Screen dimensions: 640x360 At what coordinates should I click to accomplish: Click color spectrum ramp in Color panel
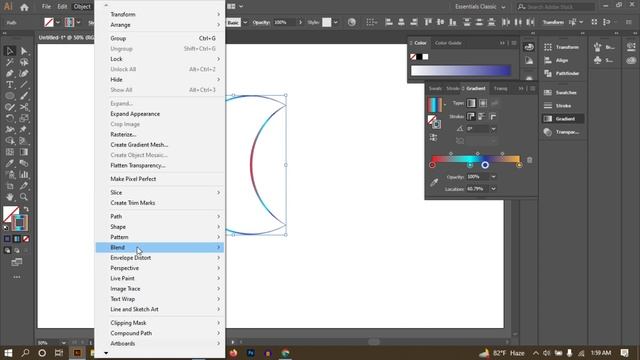pyautogui.click(x=461, y=71)
